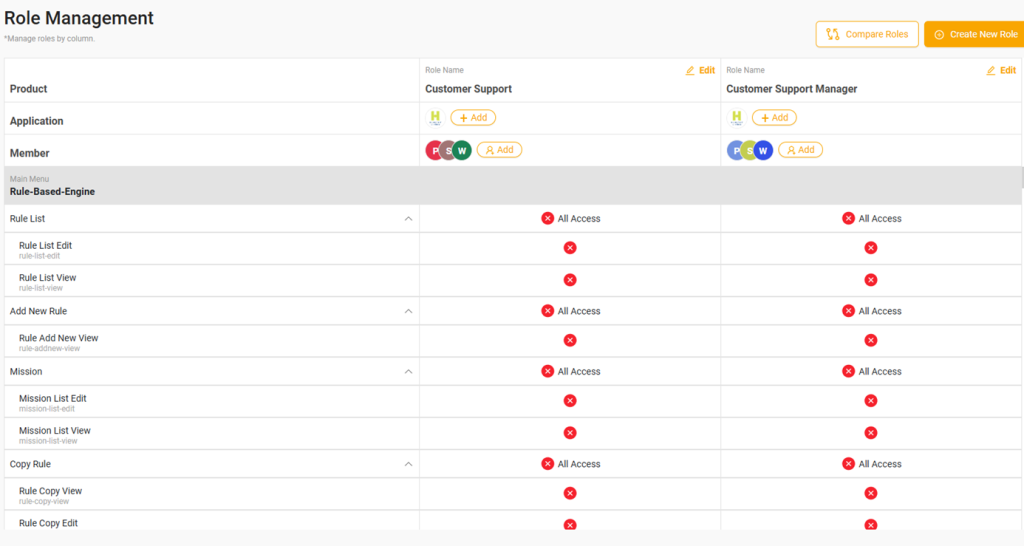Select the light-blue P avatar in Customer Support Manager
Viewport: 1024px width, 546px height.
pyautogui.click(x=735, y=150)
